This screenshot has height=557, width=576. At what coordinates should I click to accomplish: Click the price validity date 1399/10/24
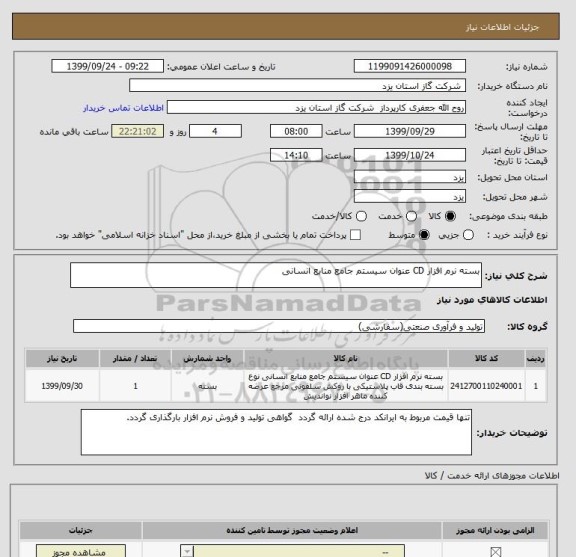[410, 155]
